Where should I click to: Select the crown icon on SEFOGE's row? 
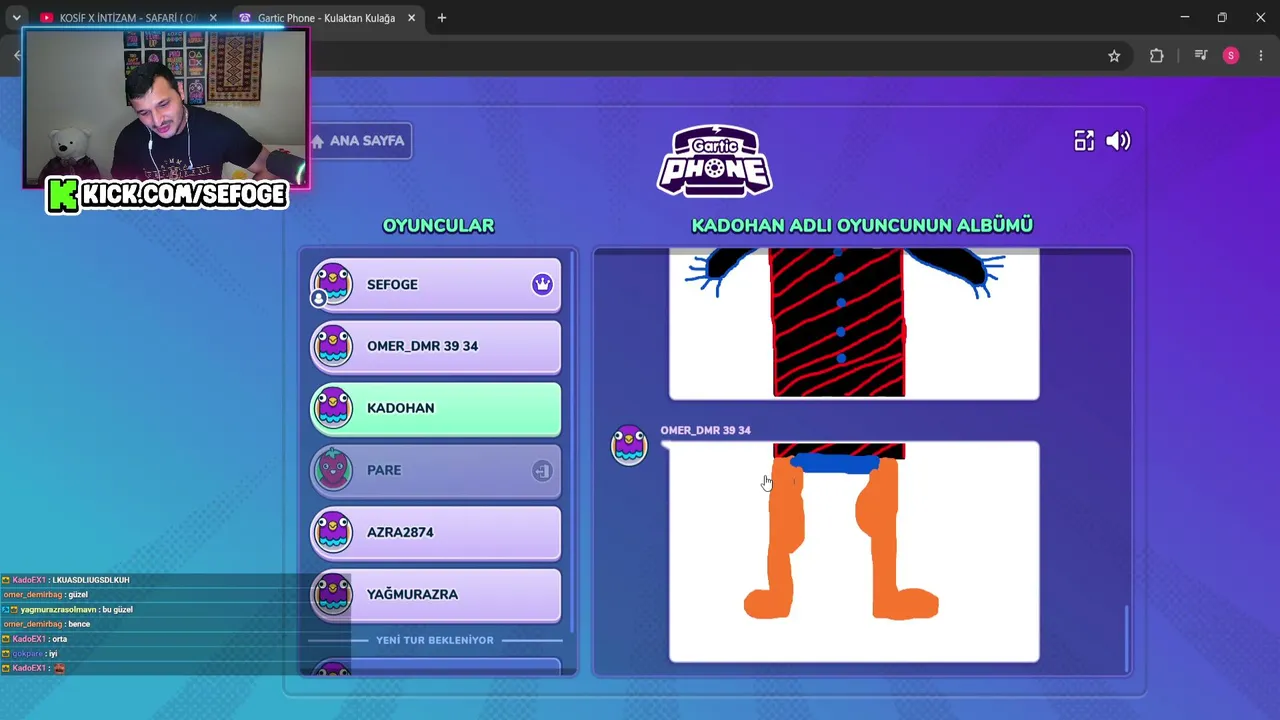point(542,284)
